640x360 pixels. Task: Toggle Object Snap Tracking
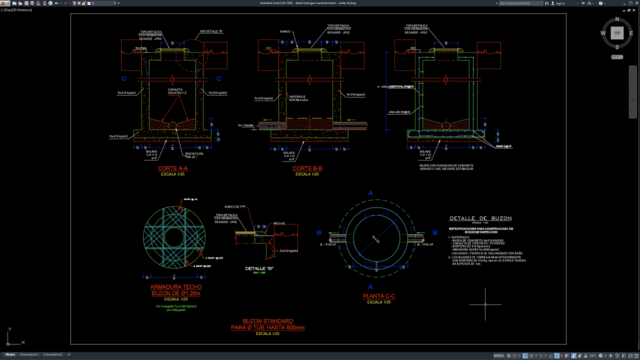coord(550,356)
